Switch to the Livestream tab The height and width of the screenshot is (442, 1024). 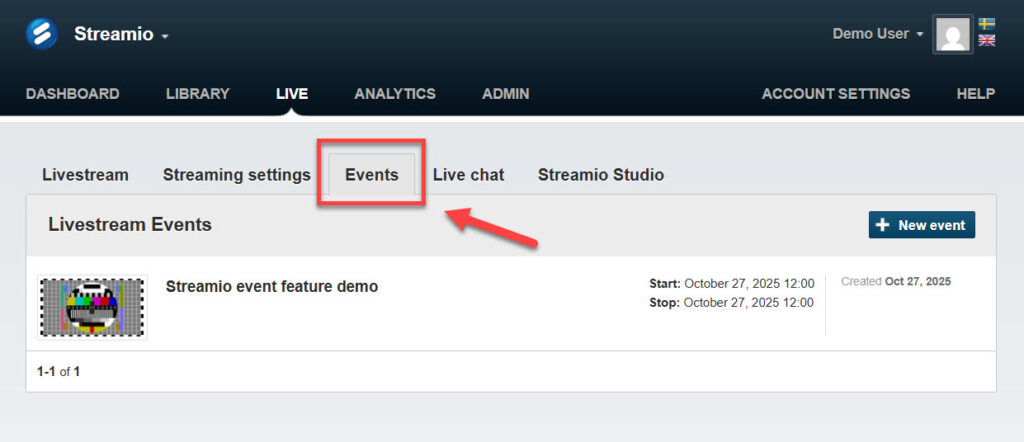click(86, 175)
